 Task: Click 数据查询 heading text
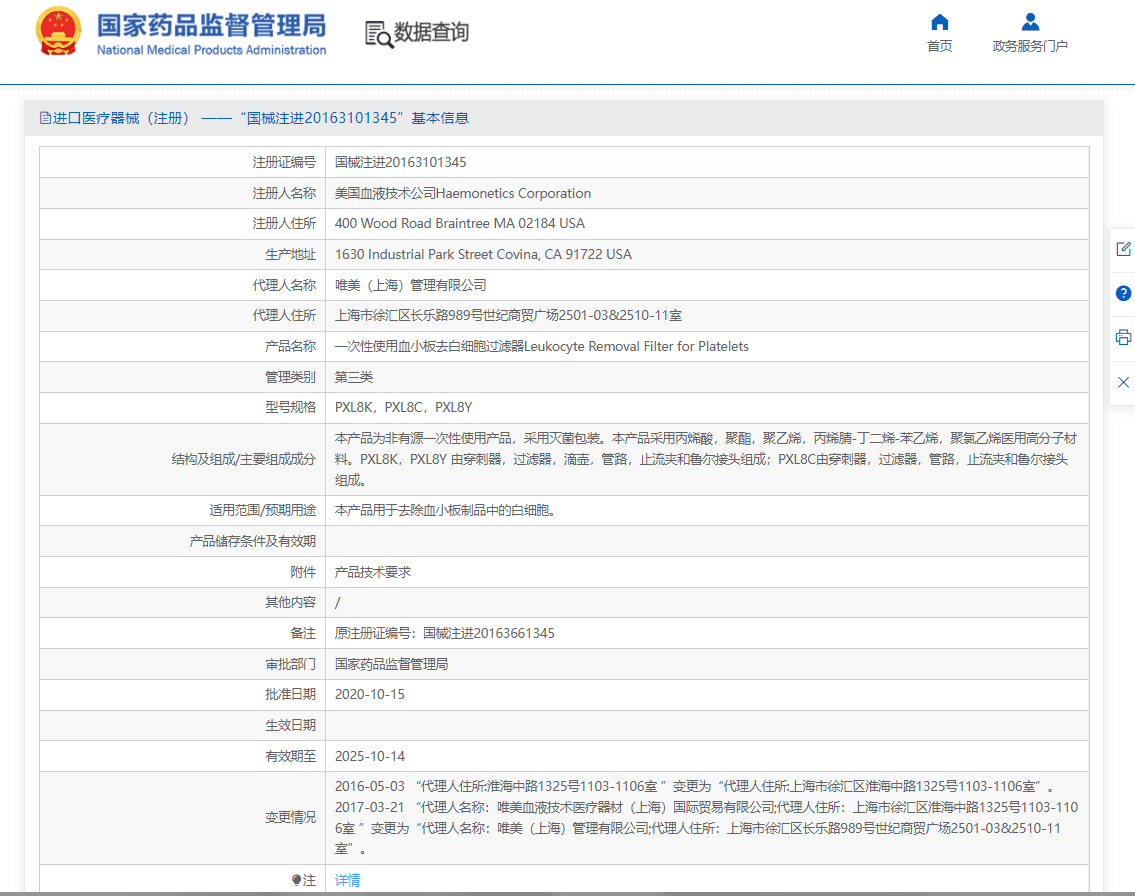pos(431,33)
